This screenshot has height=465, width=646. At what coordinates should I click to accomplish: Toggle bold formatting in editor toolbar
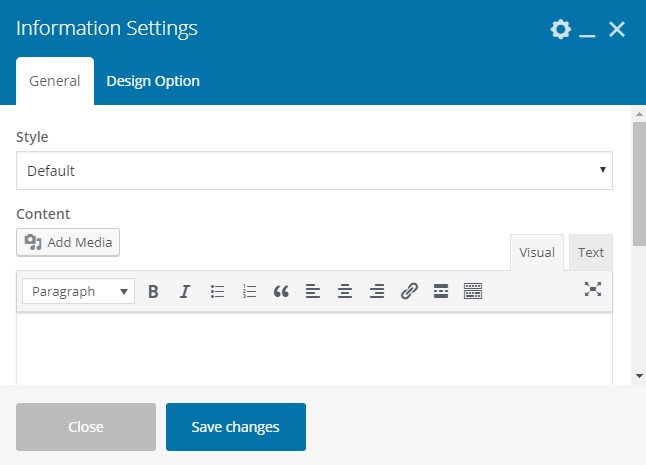(x=153, y=291)
